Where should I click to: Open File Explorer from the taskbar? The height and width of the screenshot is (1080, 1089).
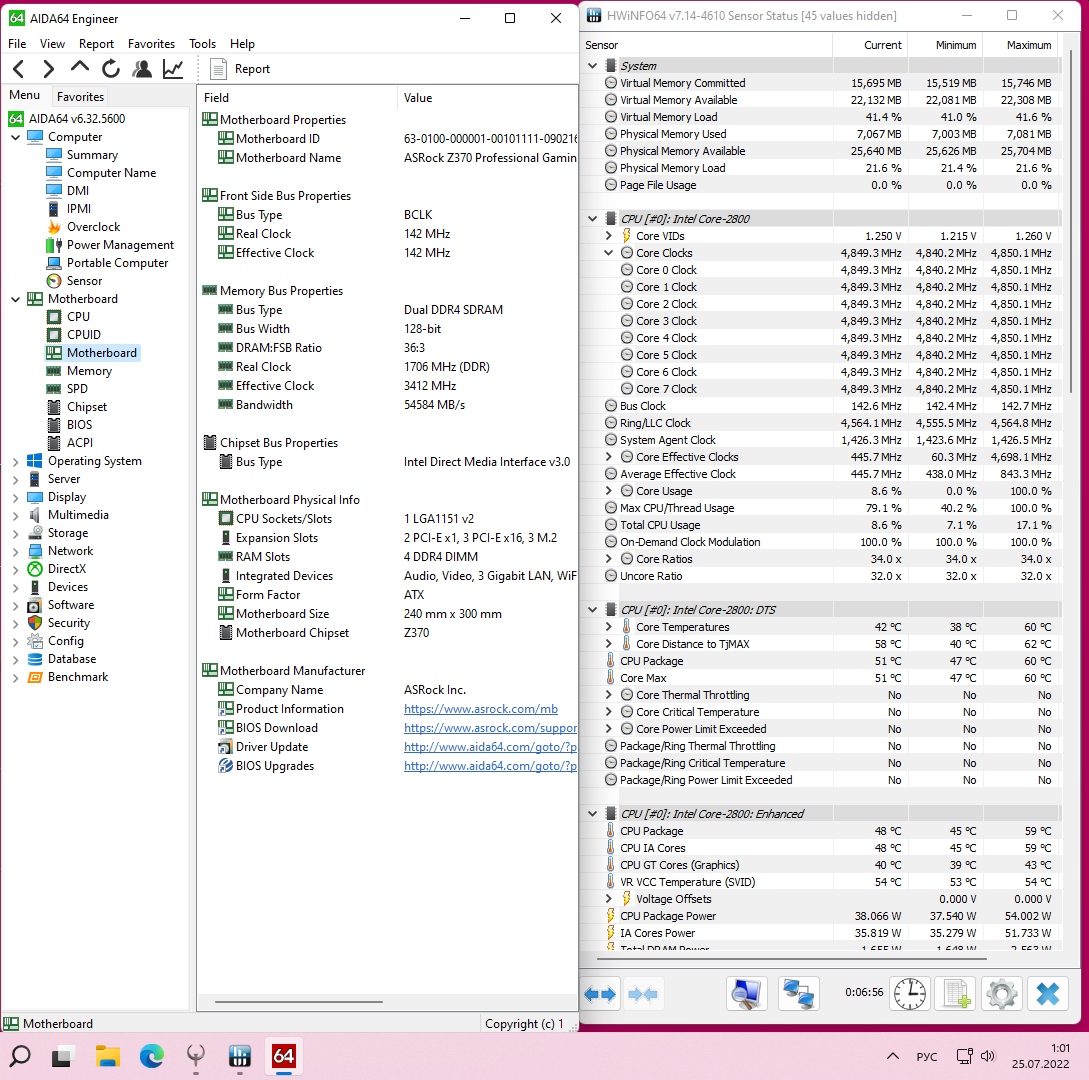(108, 1056)
